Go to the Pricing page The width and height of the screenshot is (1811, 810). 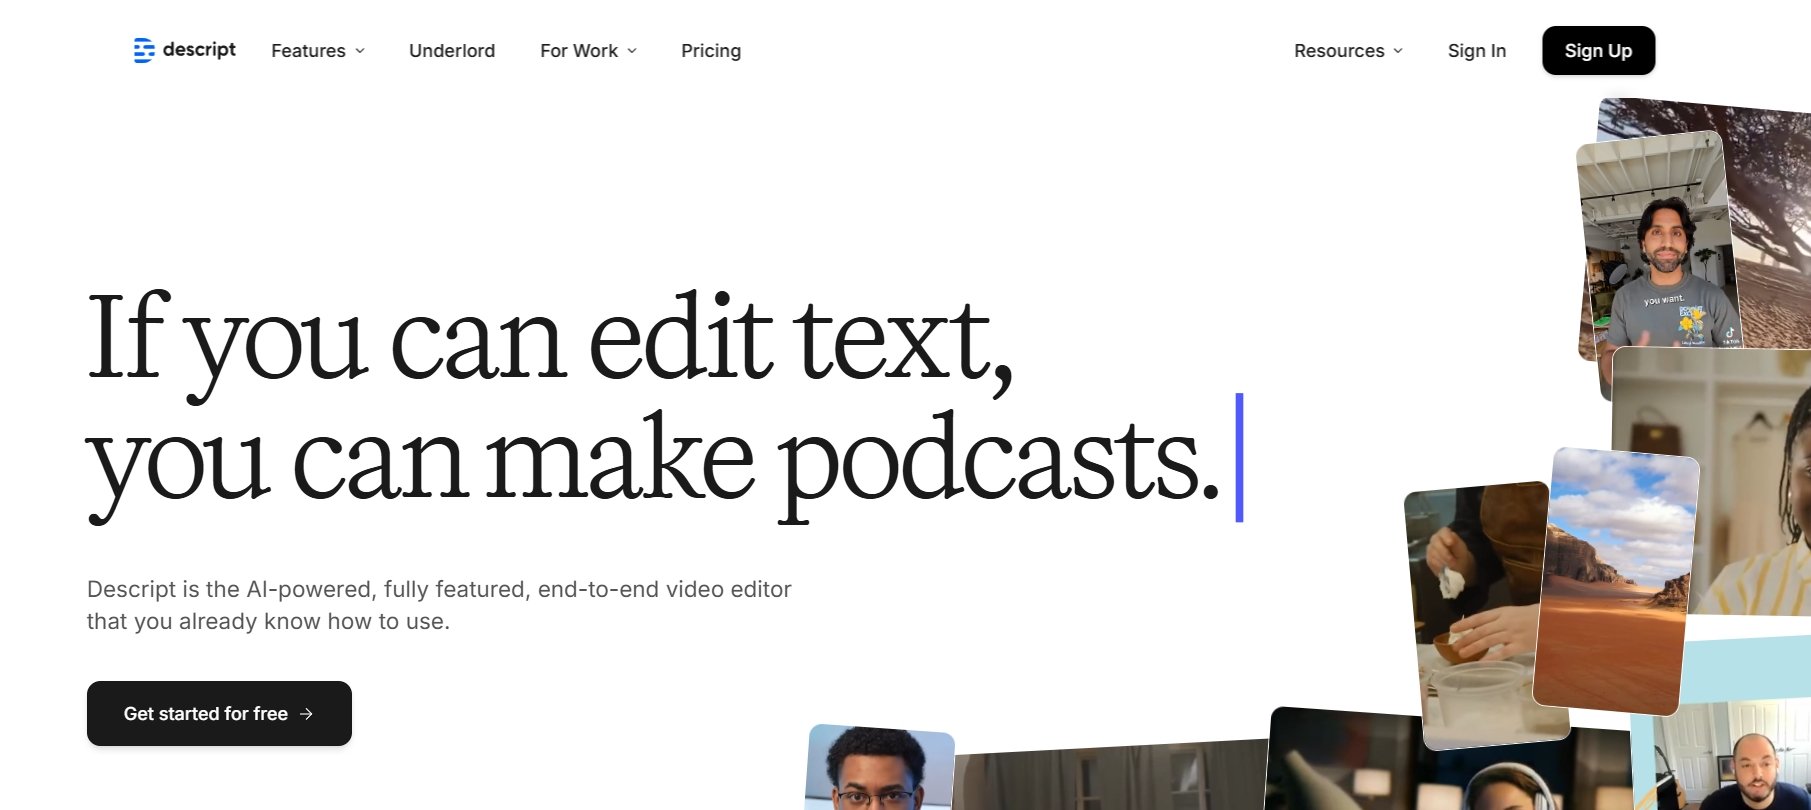(x=711, y=51)
